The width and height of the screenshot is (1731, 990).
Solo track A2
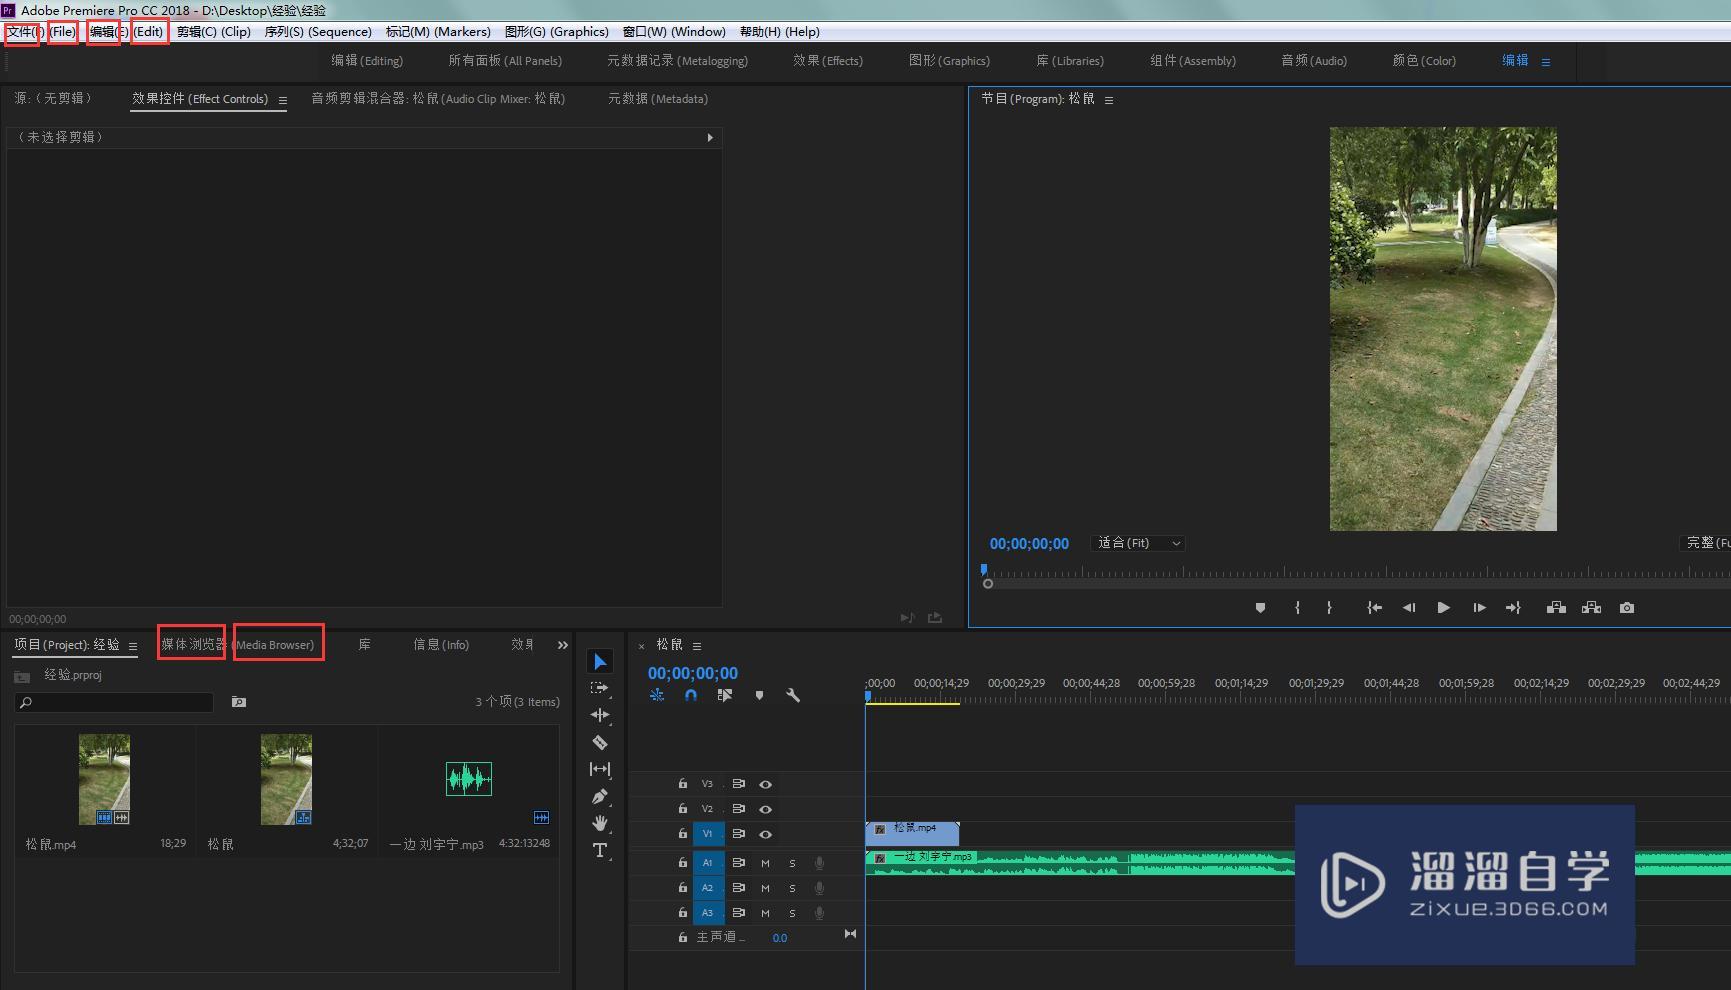792,888
